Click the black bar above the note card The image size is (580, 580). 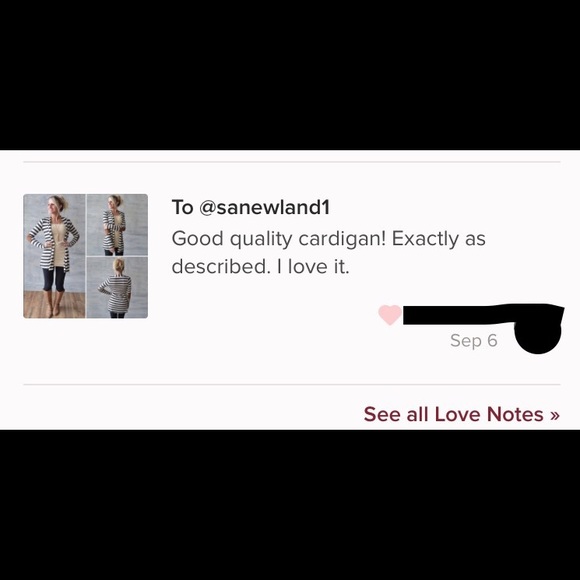click(290, 75)
